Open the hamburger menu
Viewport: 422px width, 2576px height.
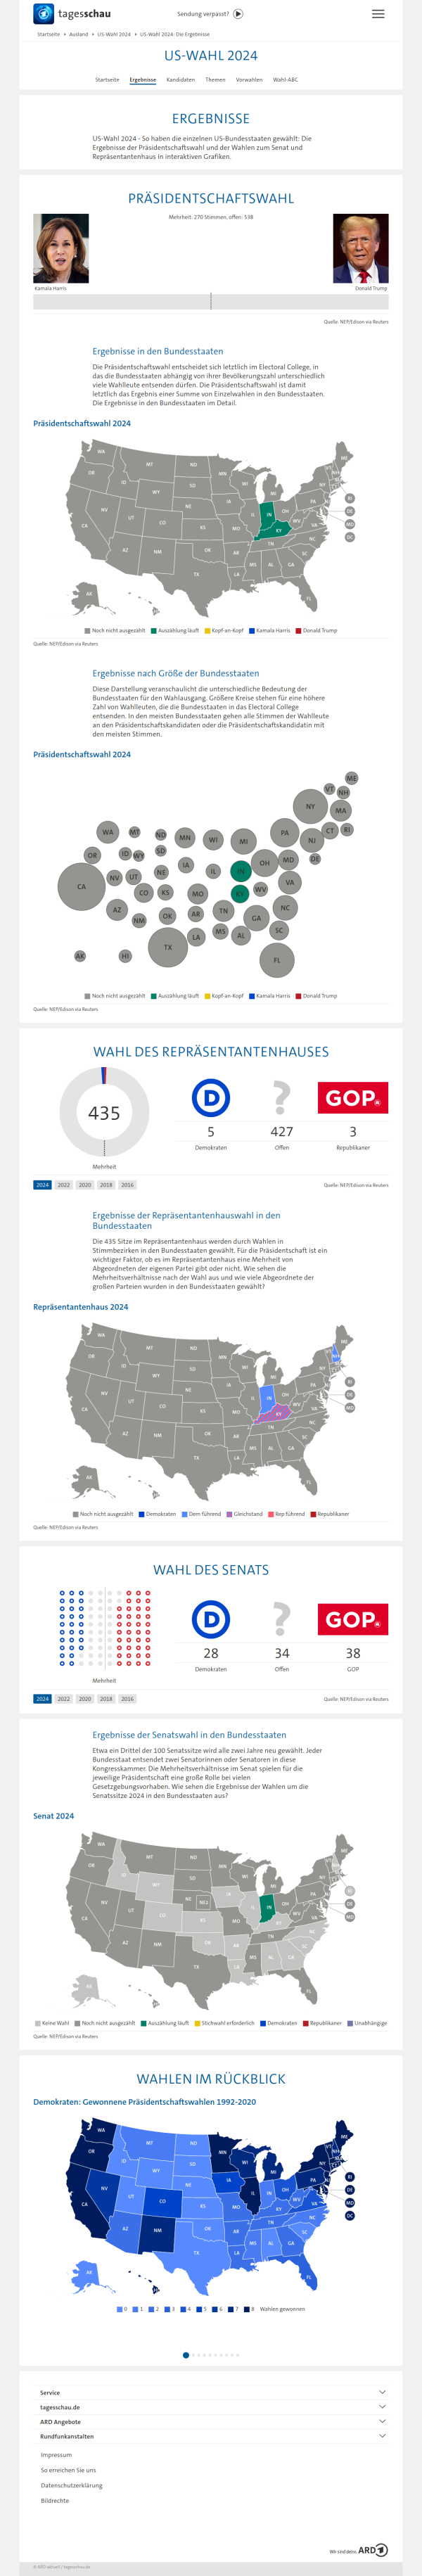[x=378, y=14]
